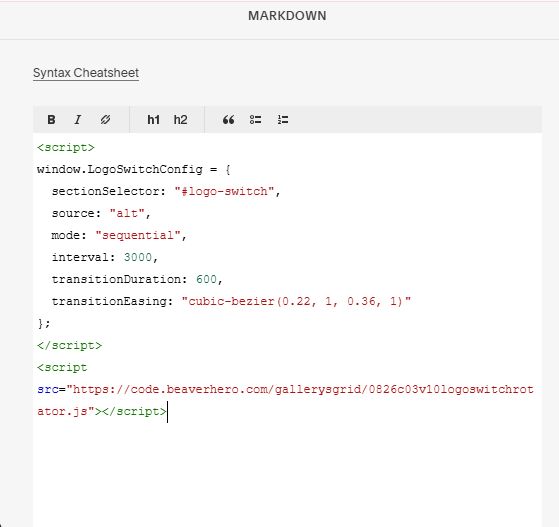559x527 pixels.
Task: Select the mode "sequential" line
Action: 119,235
